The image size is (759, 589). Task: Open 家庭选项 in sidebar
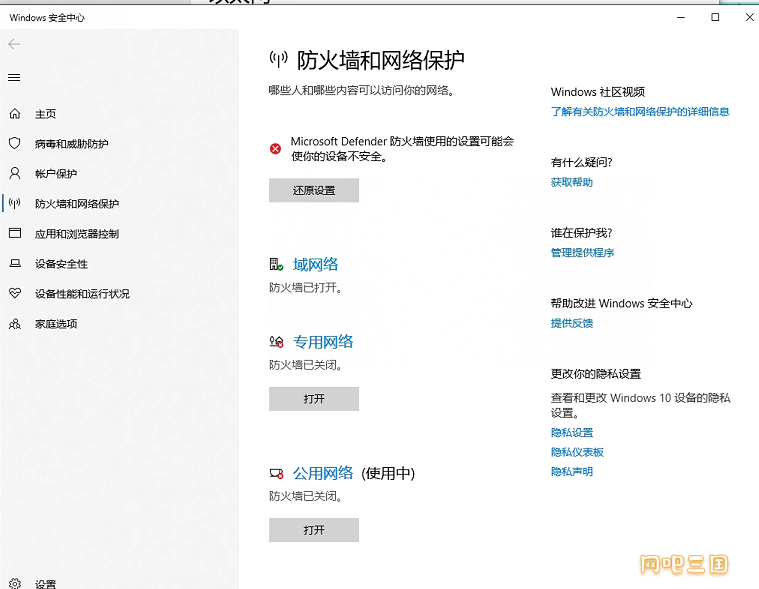(56, 324)
